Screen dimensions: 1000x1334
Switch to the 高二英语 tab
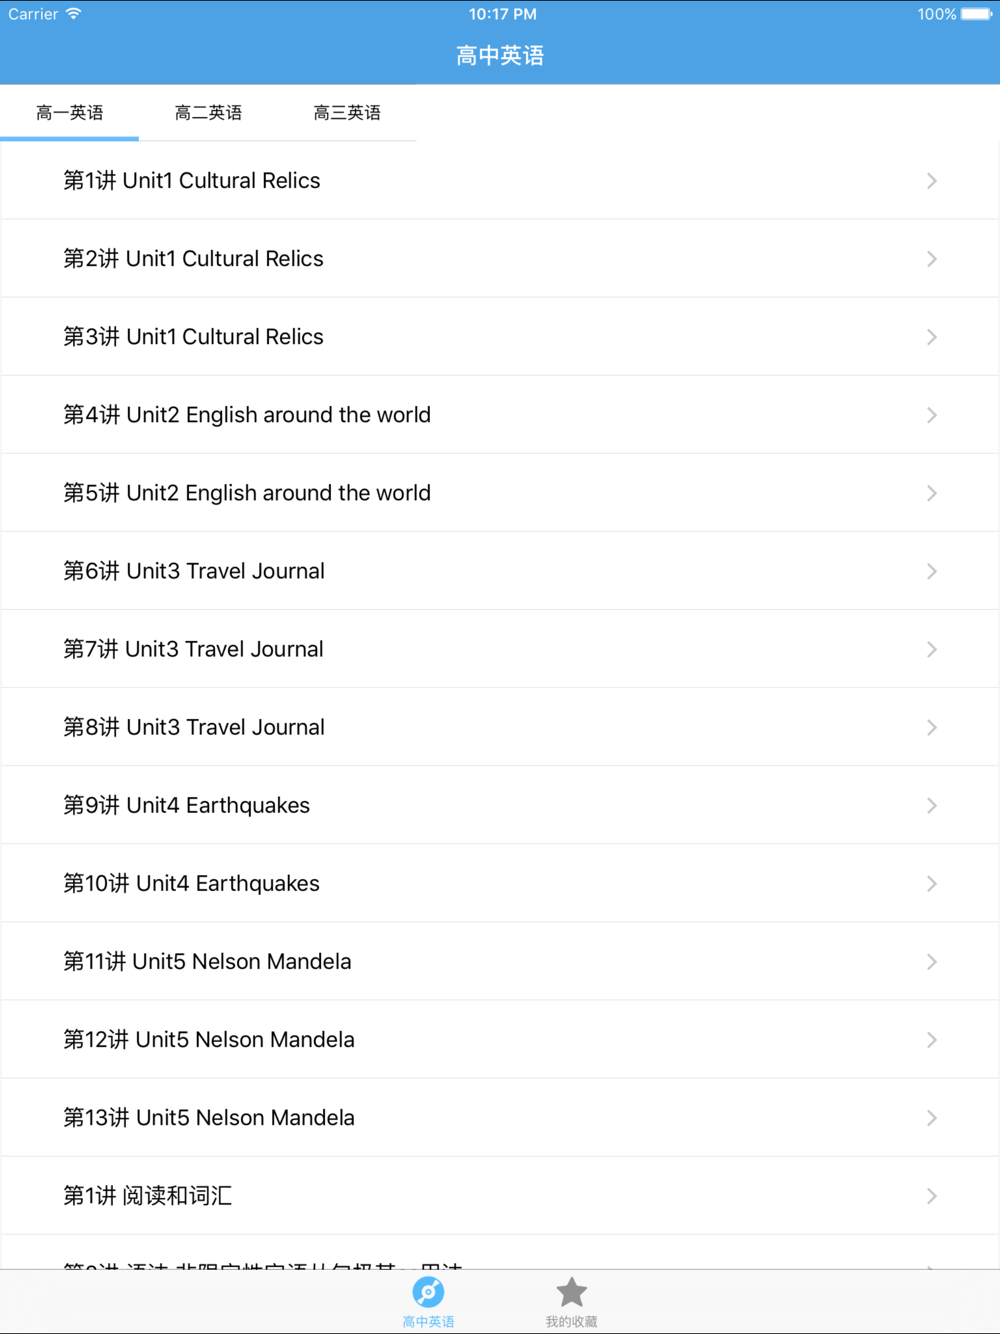[x=208, y=113]
